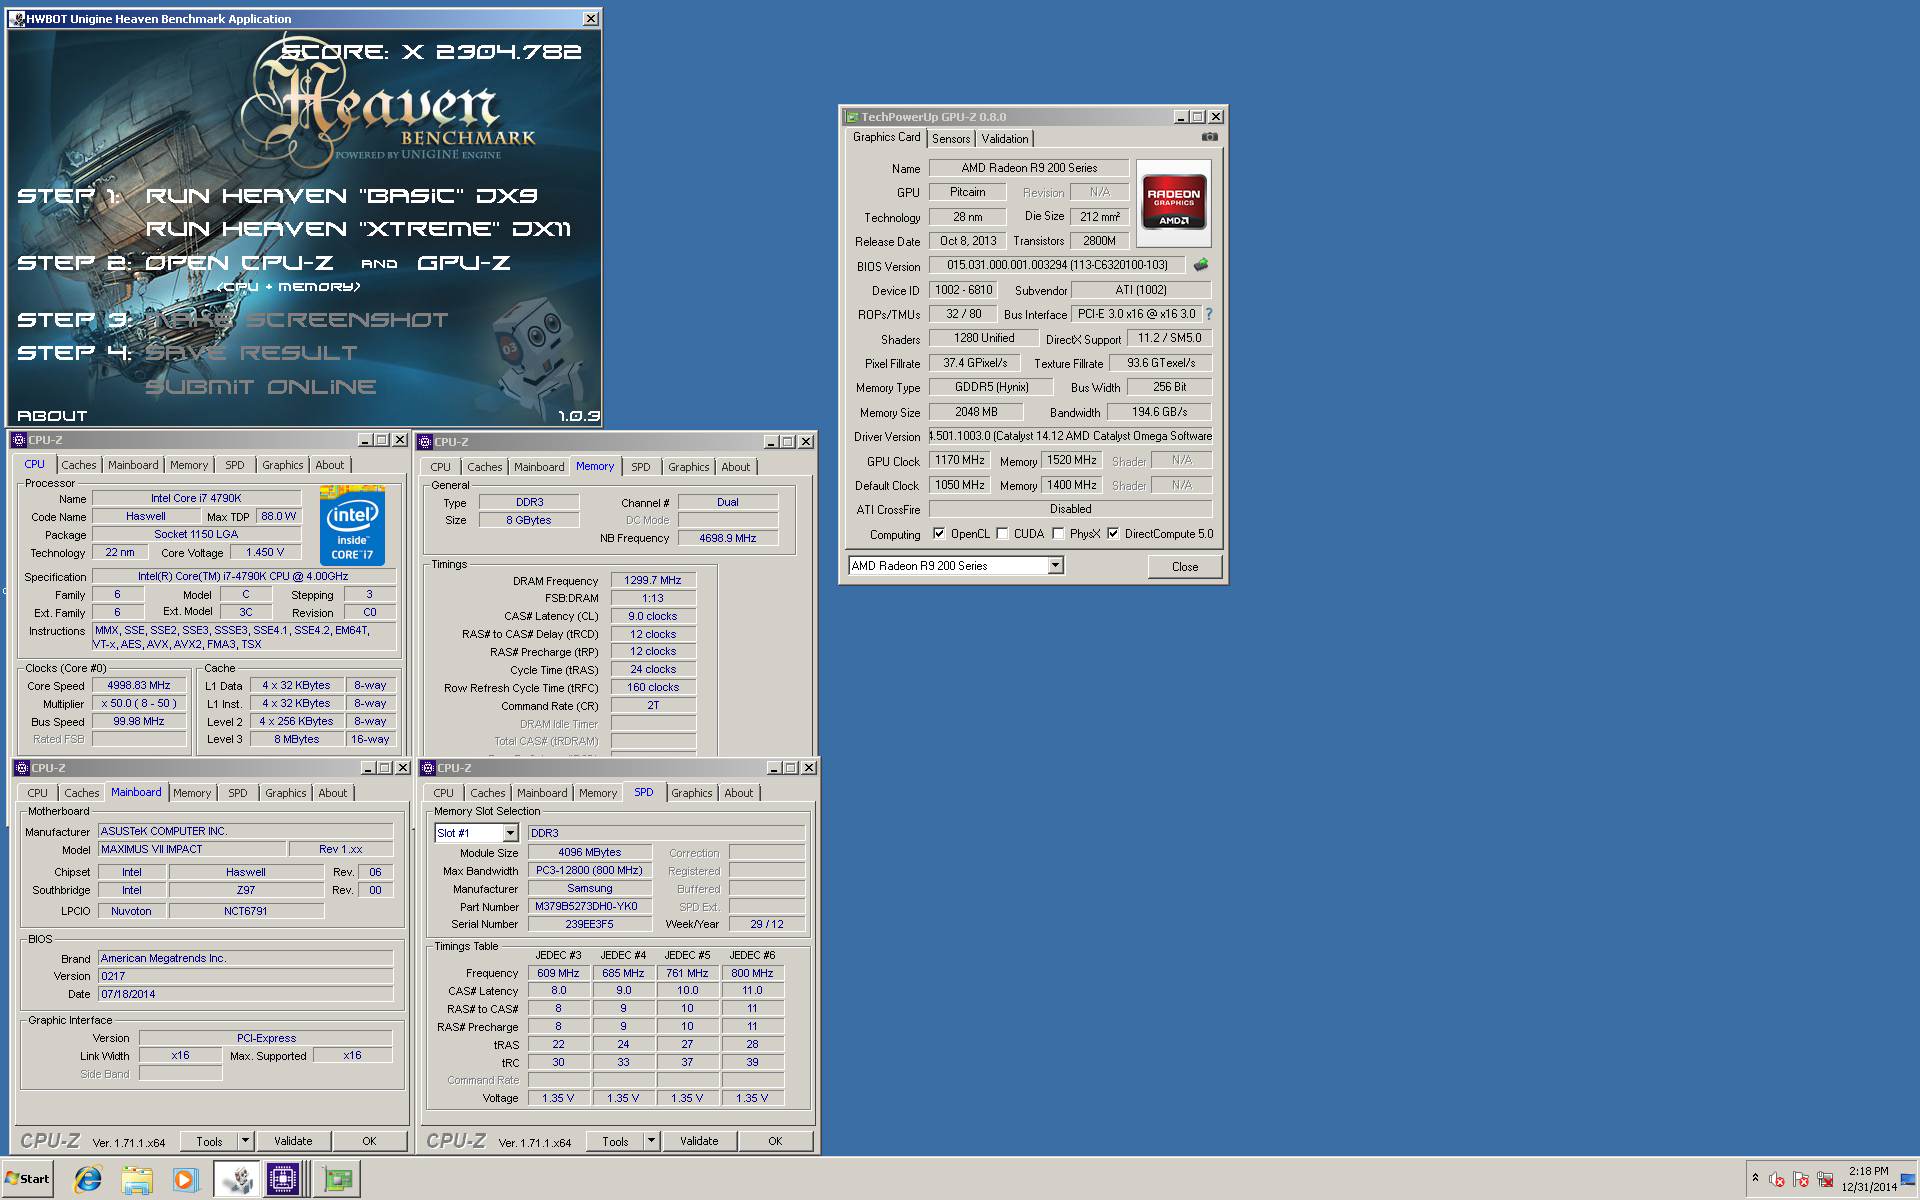This screenshot has height=1200, width=1920.
Task: Expand Tools dropdown arrow in Mainboard CPU-Z window
Action: pos(244,1141)
